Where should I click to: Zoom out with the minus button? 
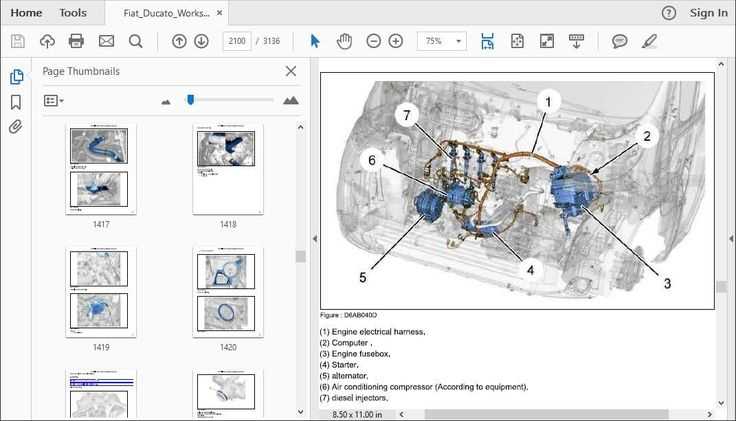click(x=374, y=41)
